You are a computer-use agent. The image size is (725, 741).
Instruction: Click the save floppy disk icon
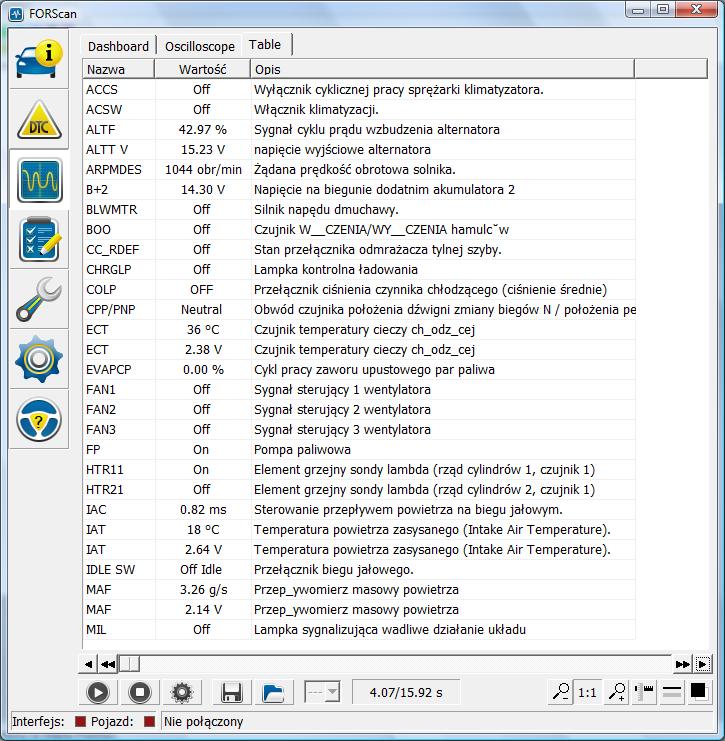click(x=232, y=692)
